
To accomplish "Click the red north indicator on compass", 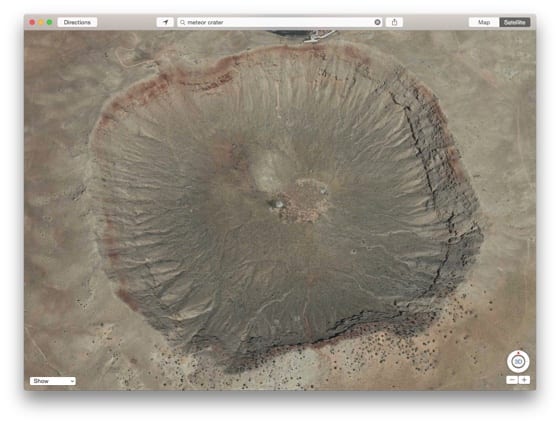I will point(518,353).
